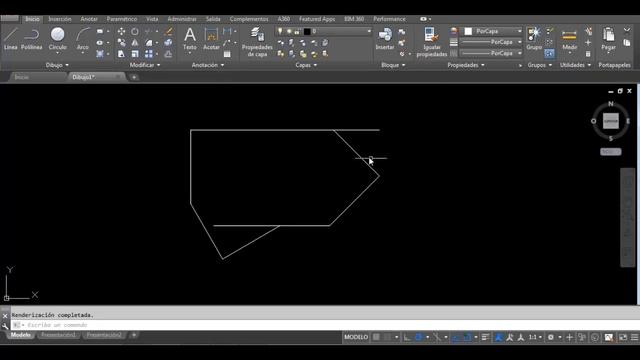Expand the Dibujo panel
Screen dimensions: 640x360
point(57,65)
